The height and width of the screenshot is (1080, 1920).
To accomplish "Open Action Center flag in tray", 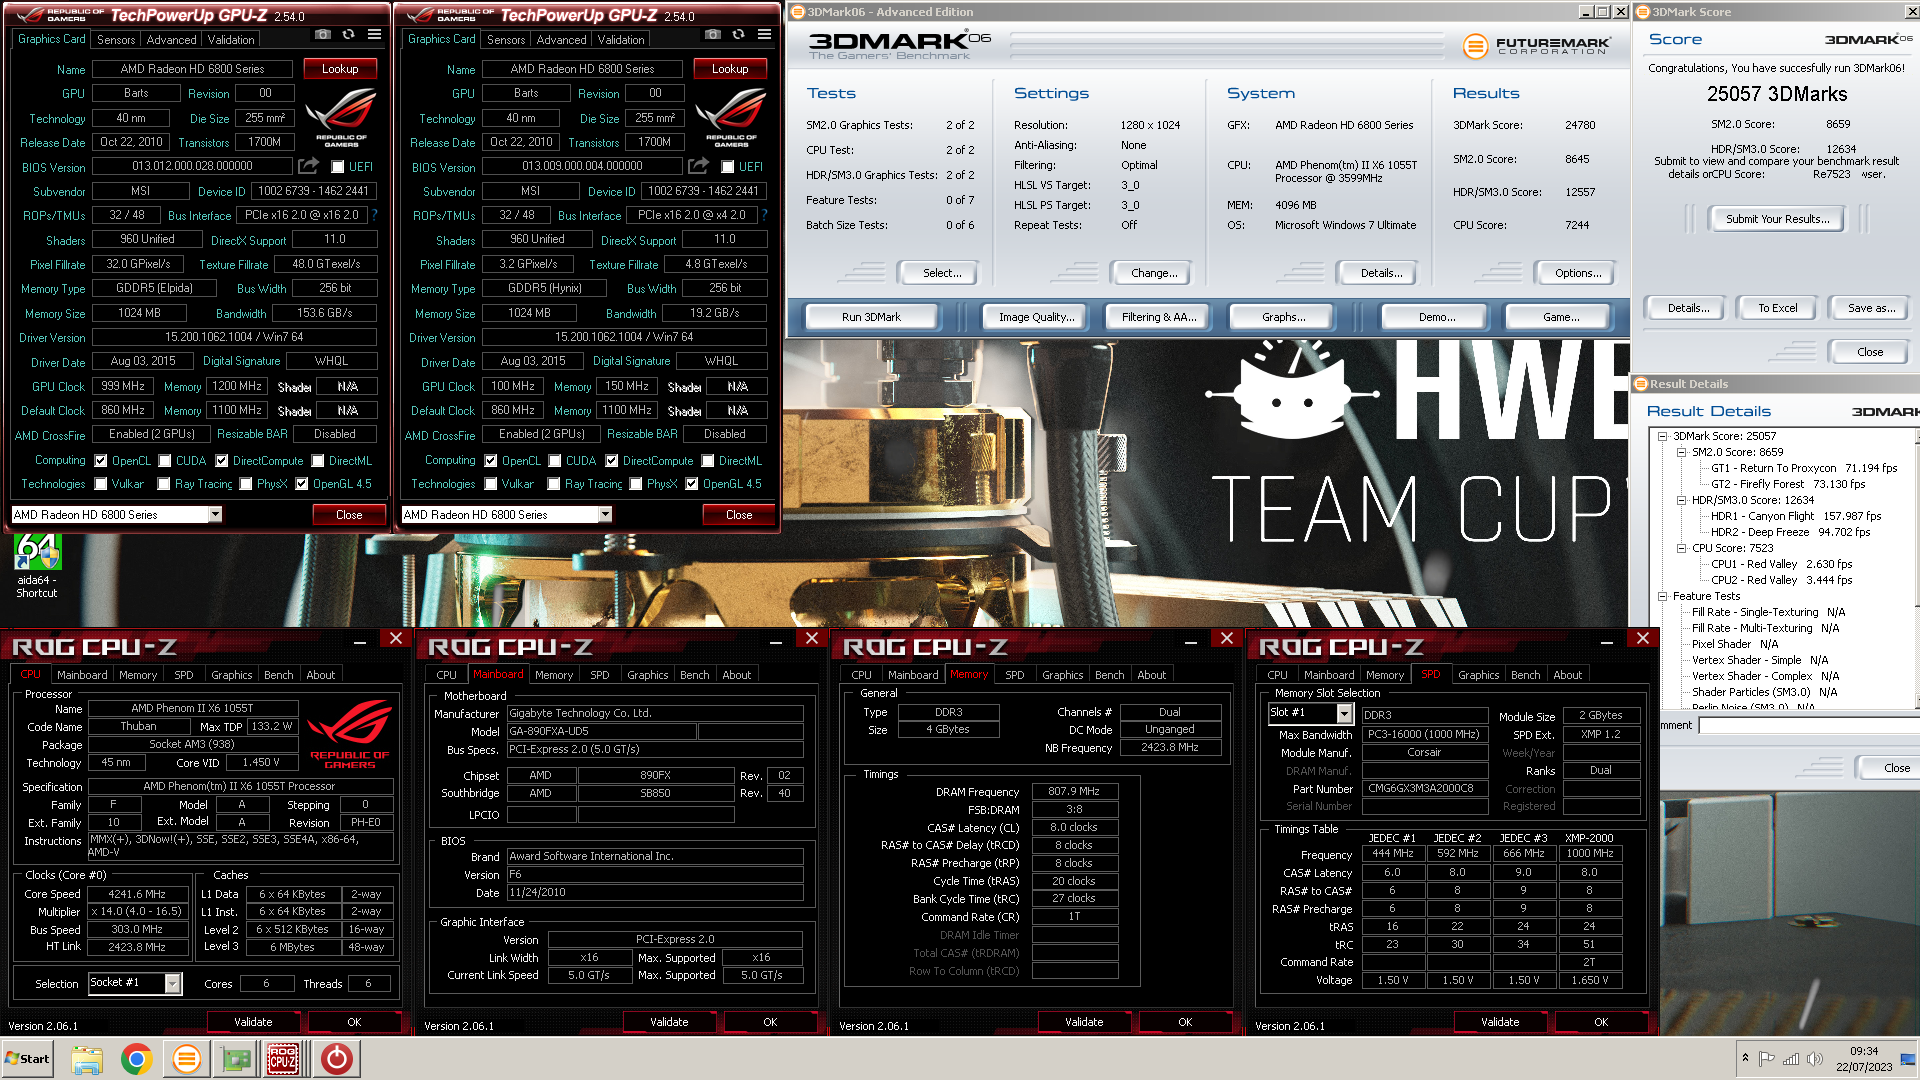I will (1767, 1059).
